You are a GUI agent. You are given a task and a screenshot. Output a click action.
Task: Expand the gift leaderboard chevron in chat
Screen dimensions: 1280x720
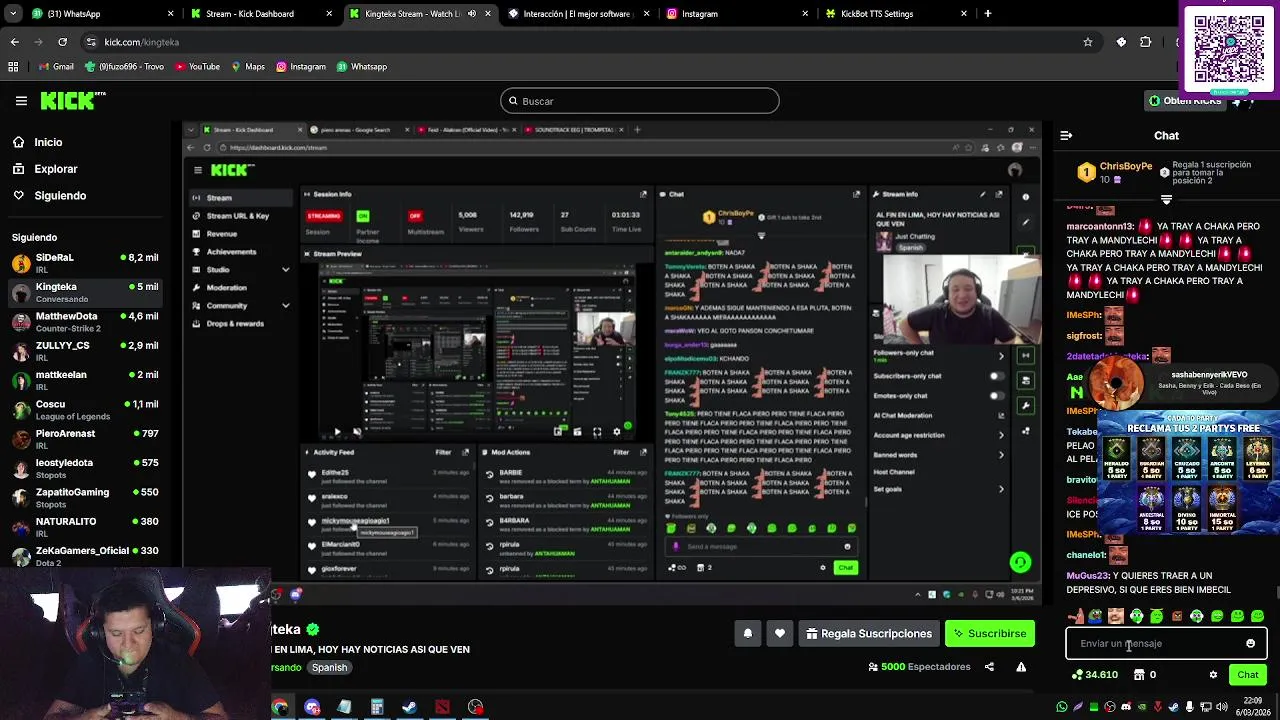click(1166, 200)
